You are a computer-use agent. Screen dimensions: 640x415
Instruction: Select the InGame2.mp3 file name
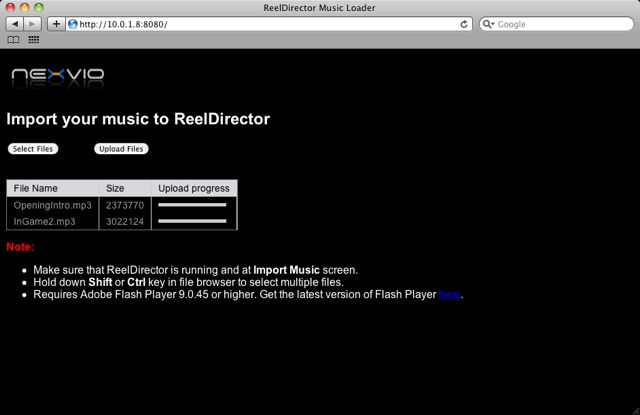pyautogui.click(x=44, y=222)
